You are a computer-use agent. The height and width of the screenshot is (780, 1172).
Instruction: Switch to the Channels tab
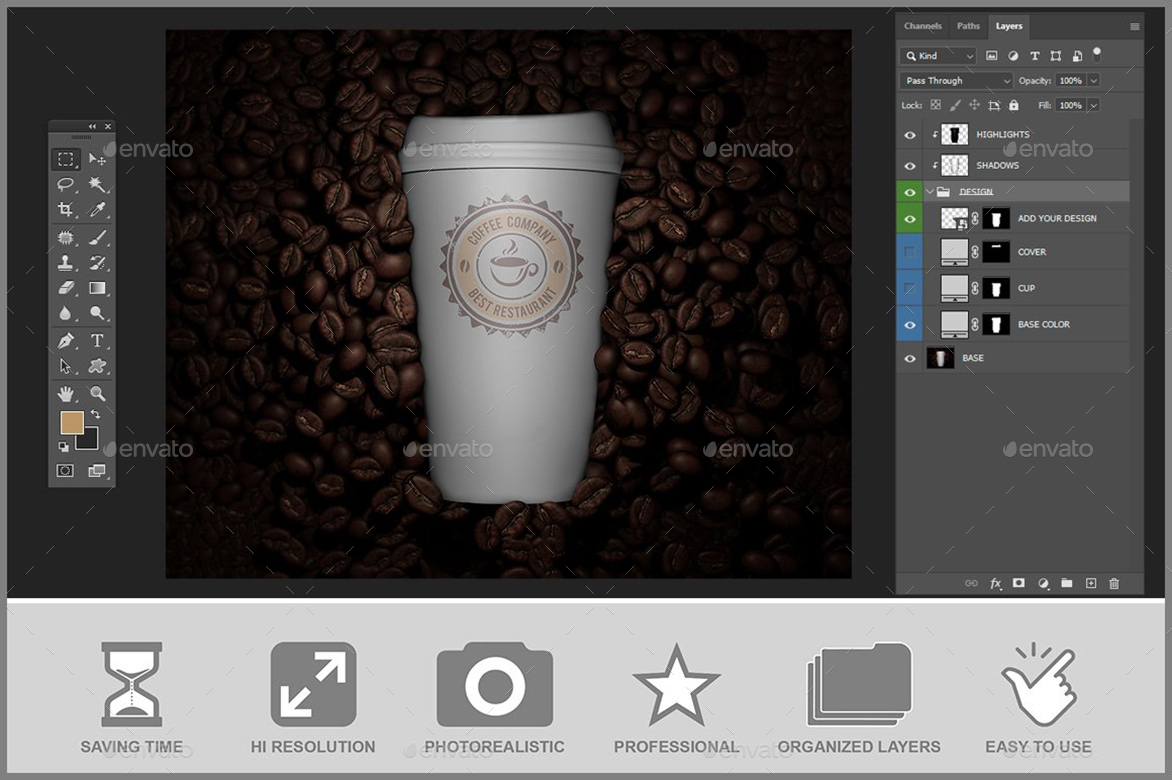click(922, 26)
